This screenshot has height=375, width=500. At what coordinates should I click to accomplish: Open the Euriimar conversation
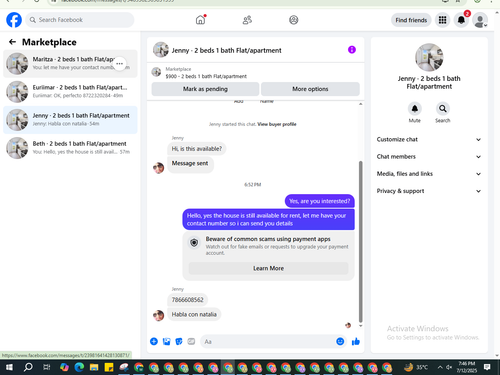(70, 91)
